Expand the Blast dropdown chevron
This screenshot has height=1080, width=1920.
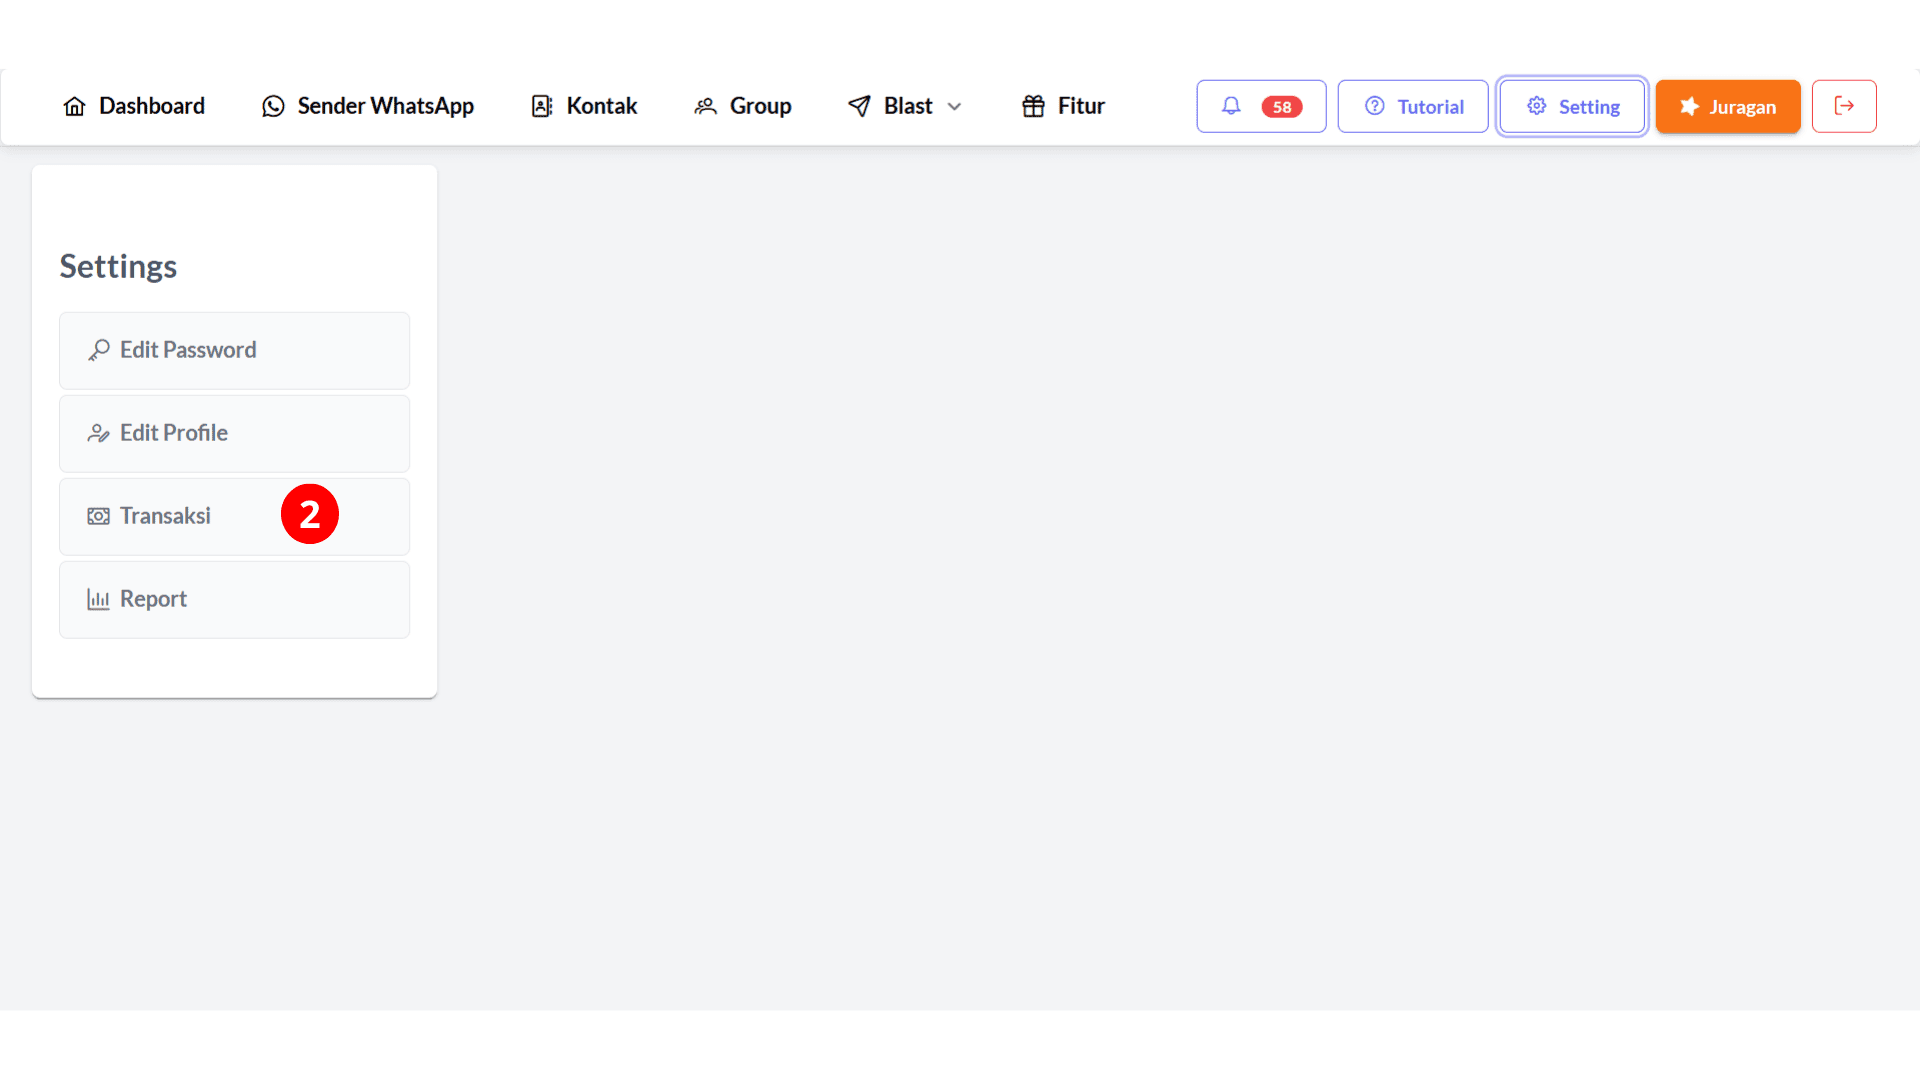point(954,107)
